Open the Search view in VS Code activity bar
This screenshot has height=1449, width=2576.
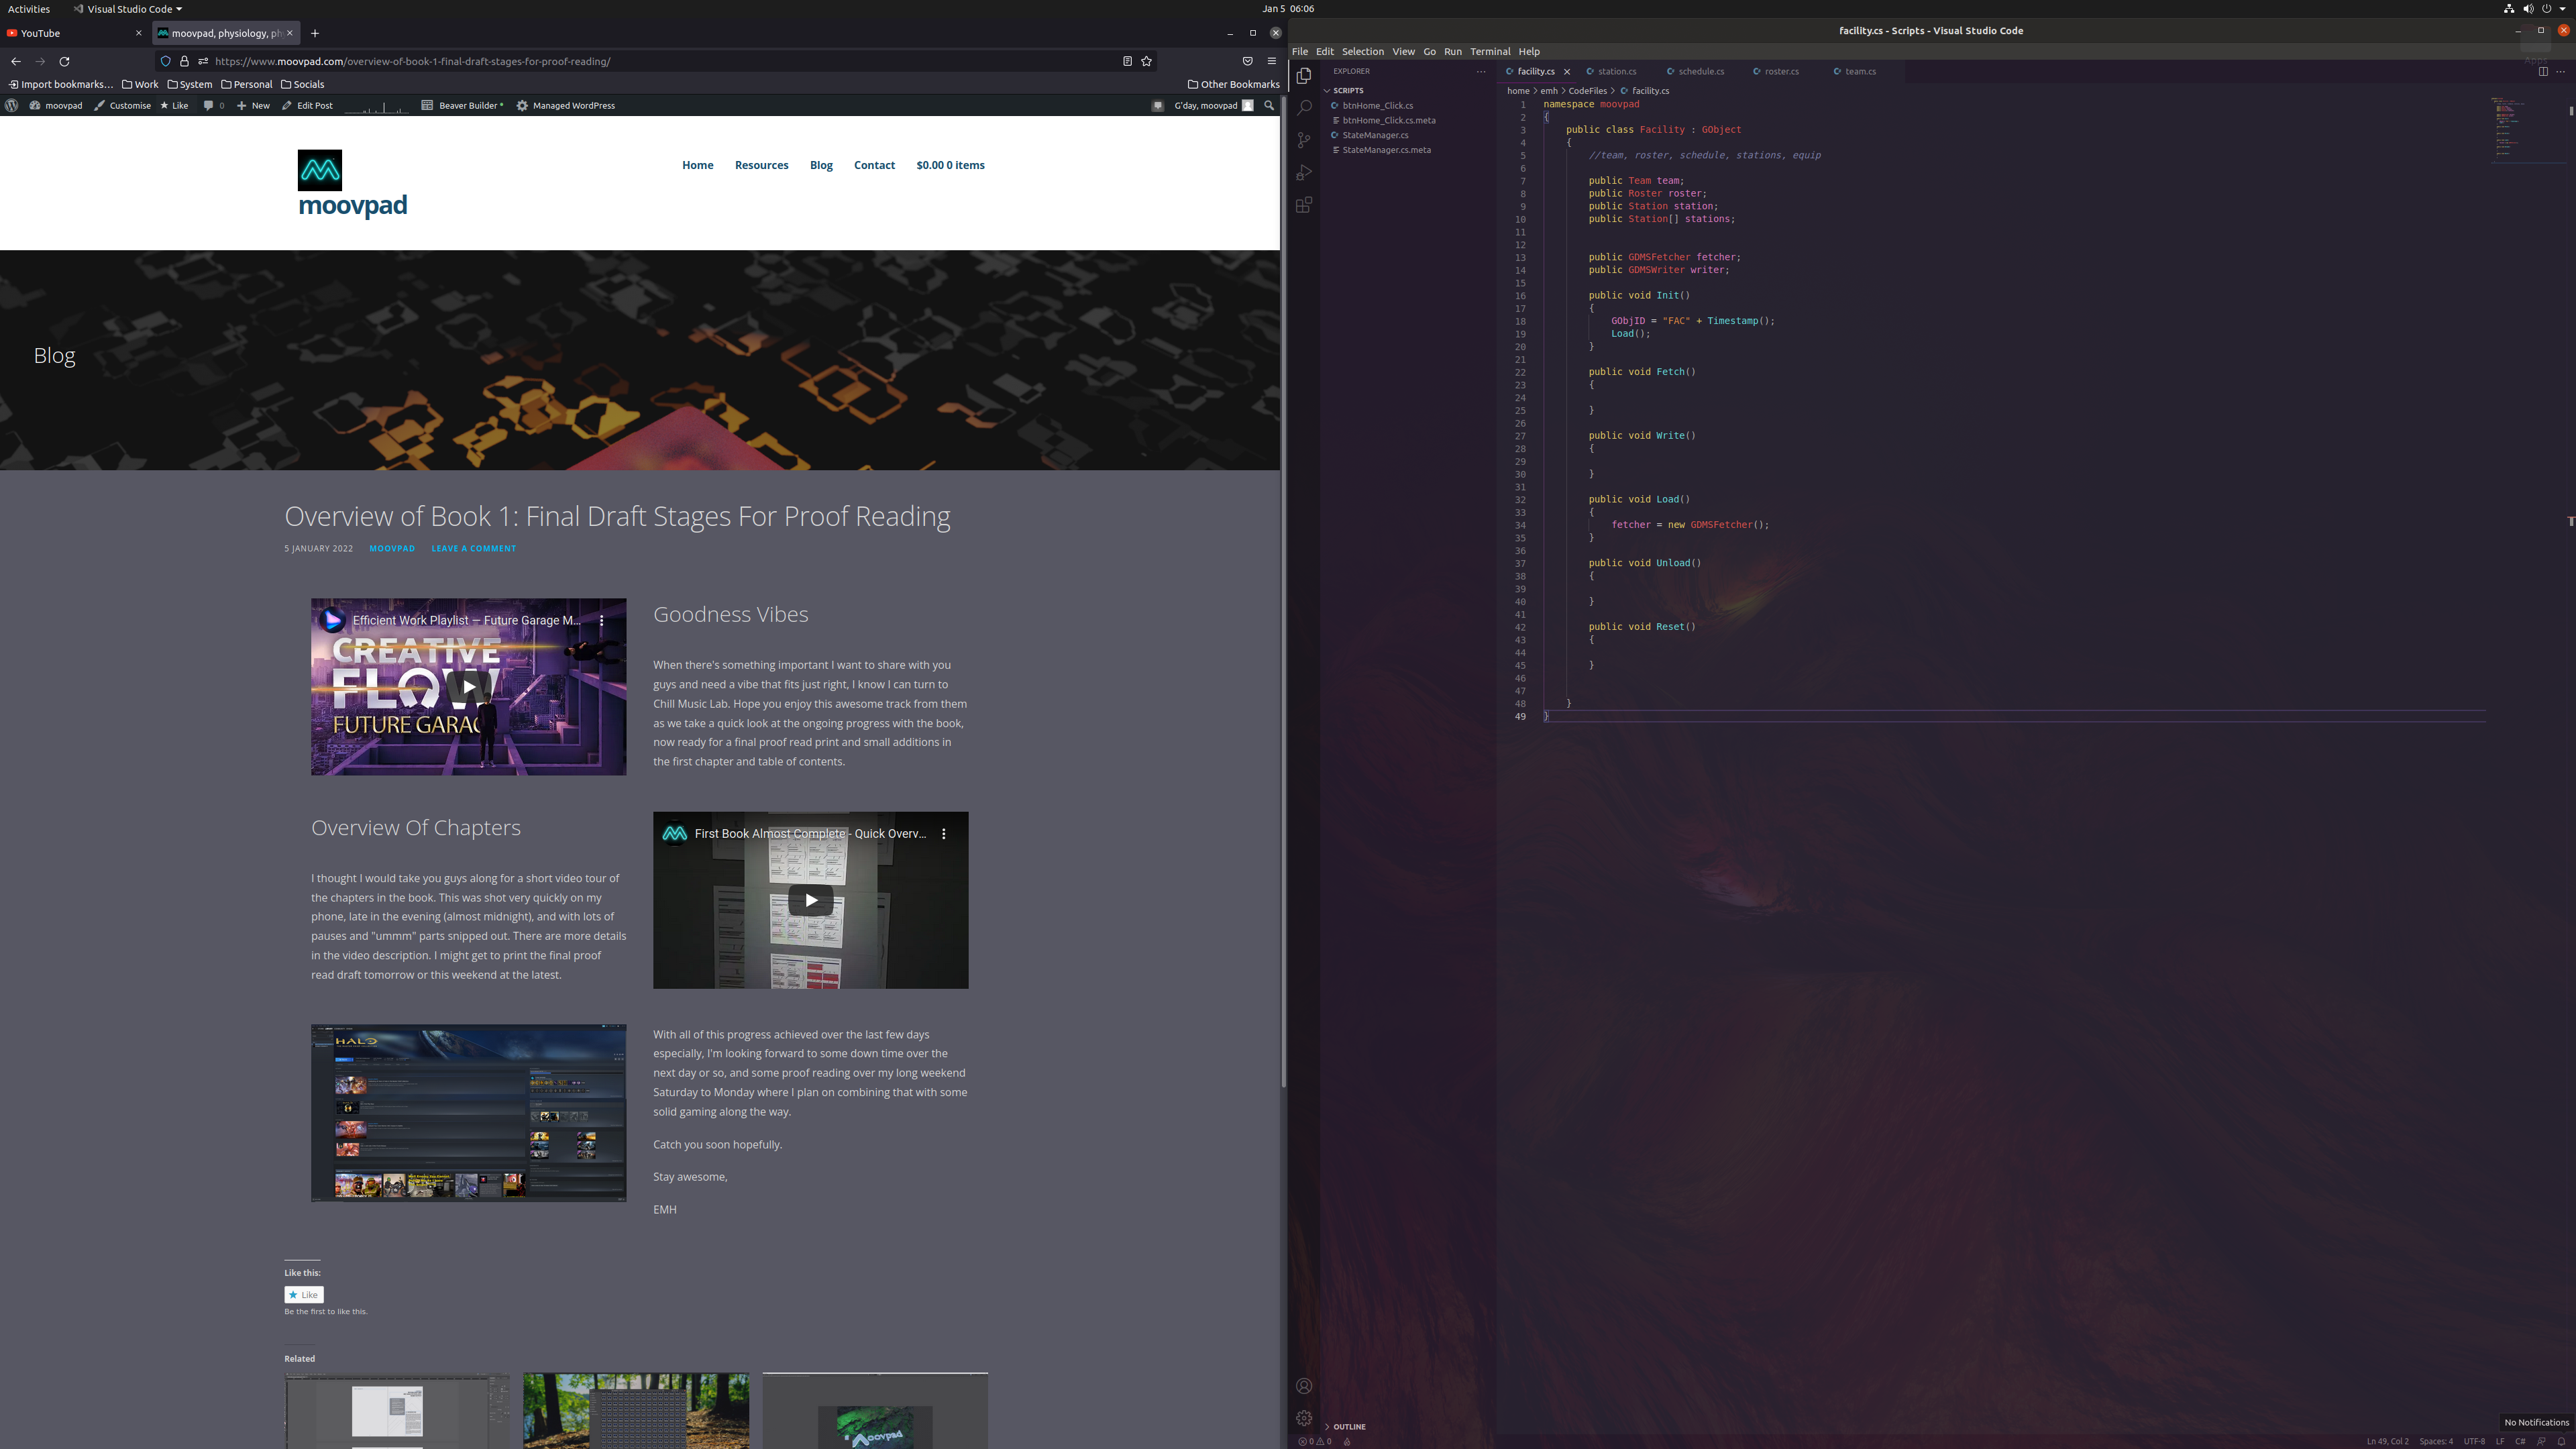click(1304, 108)
